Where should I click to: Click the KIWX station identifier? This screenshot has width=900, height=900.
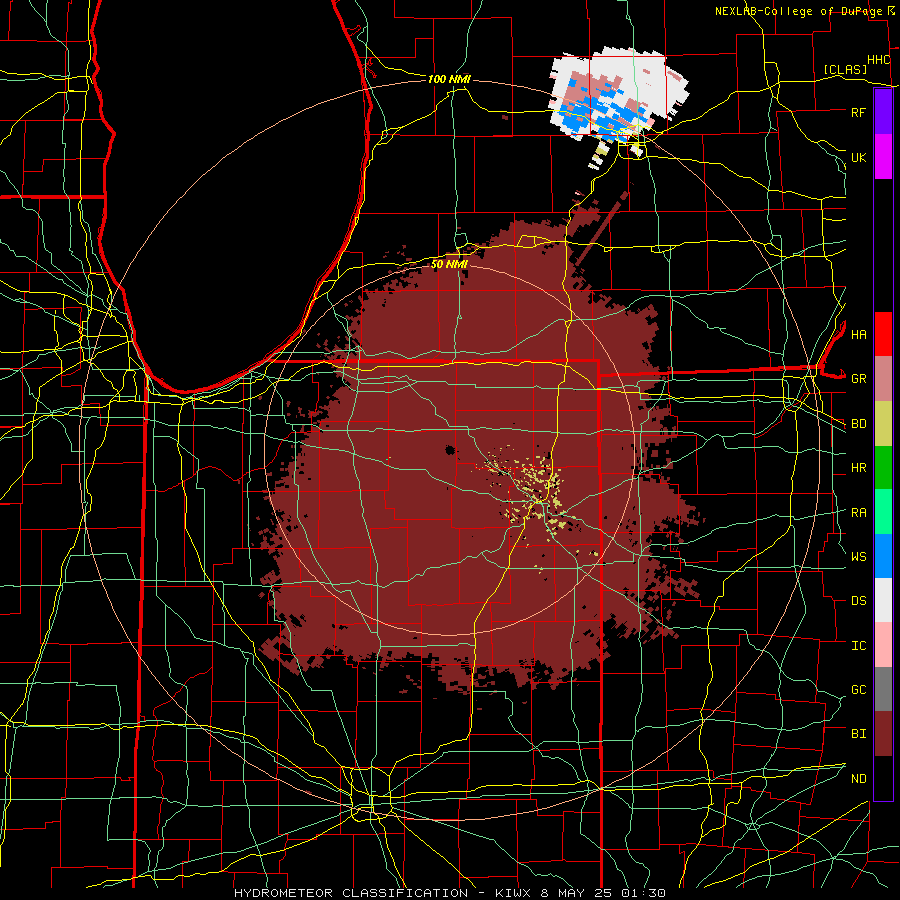pyautogui.click(x=513, y=893)
